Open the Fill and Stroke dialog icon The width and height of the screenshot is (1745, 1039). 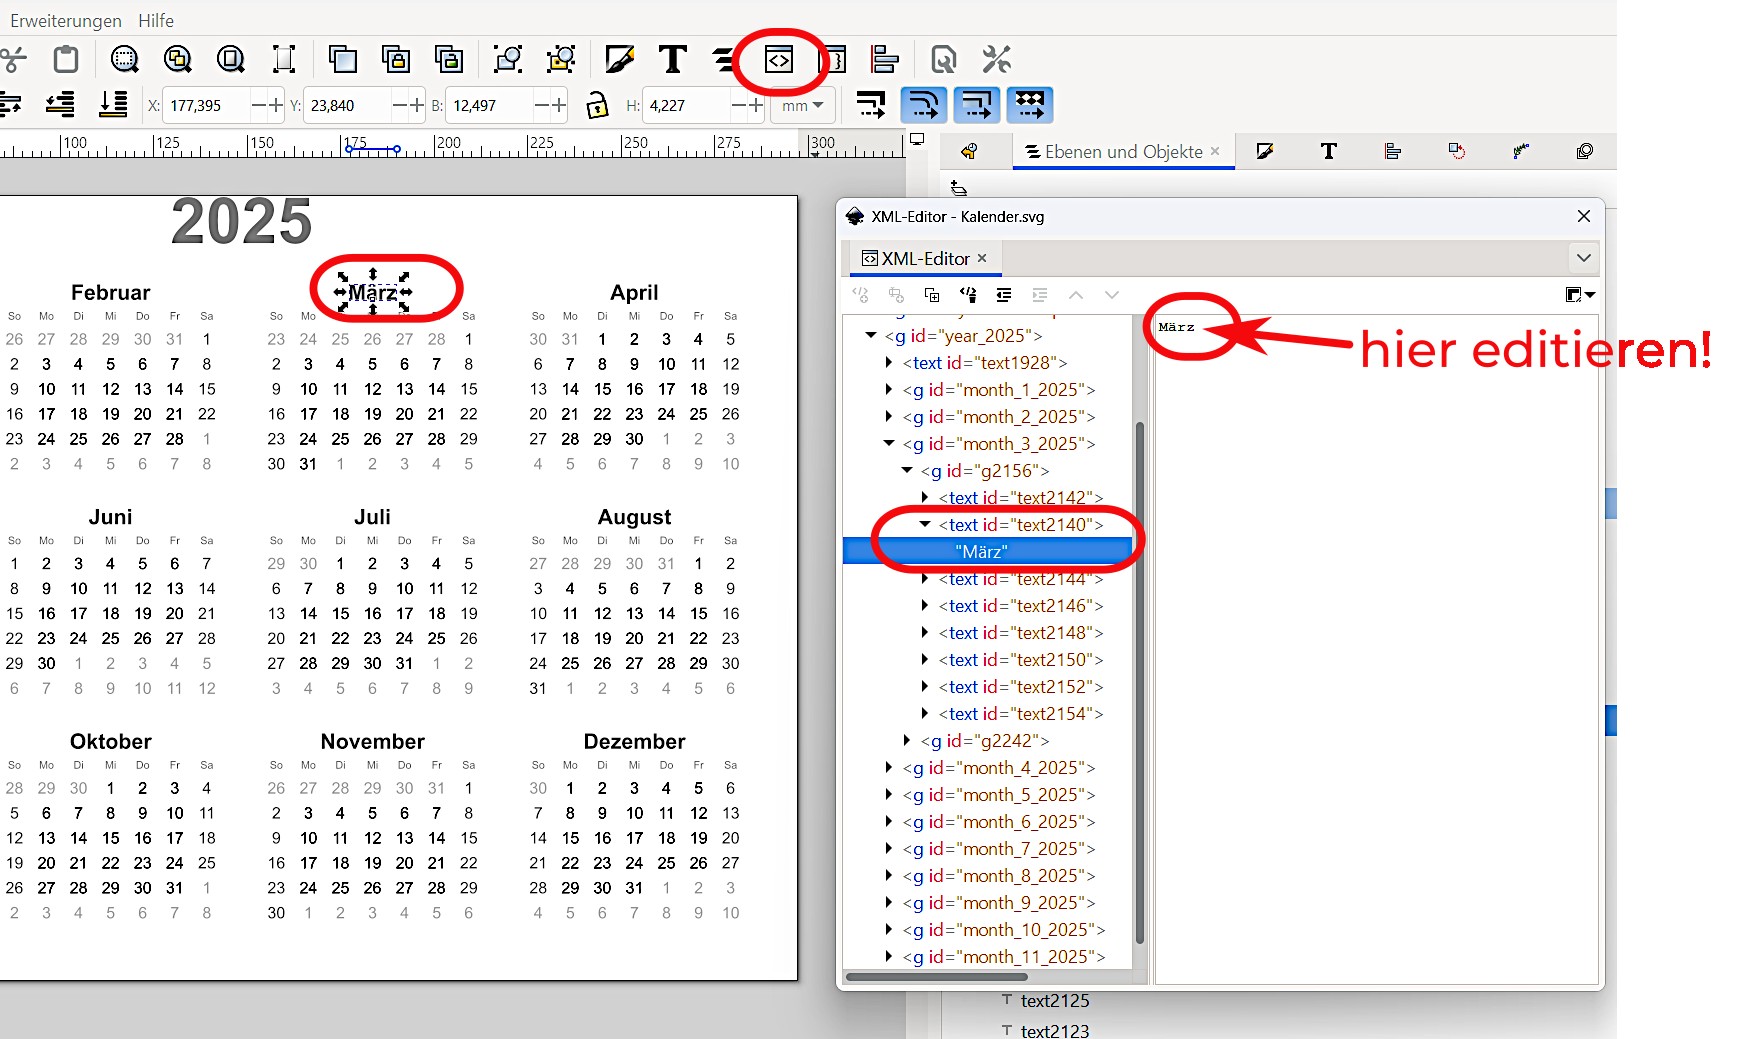pos(619,60)
